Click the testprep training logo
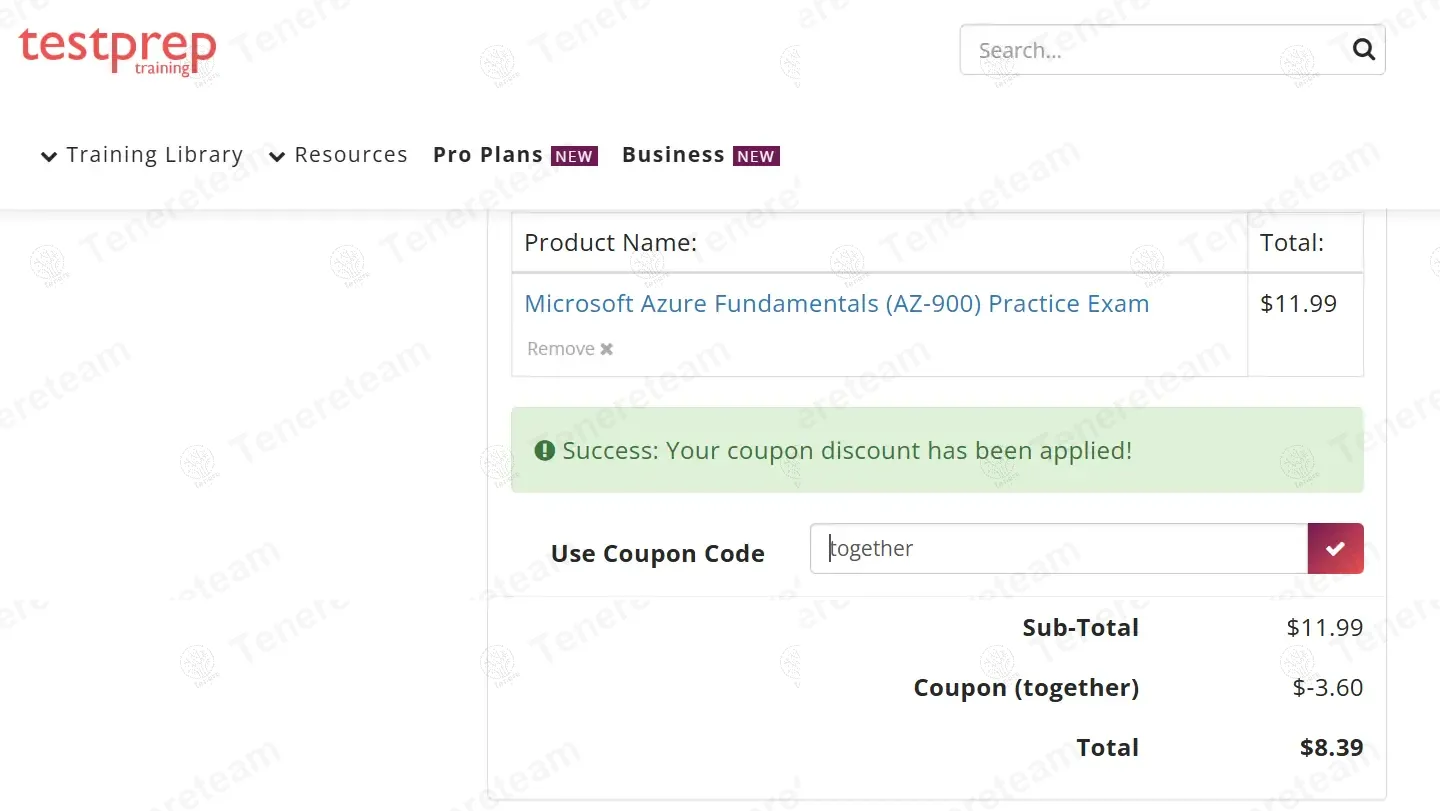This screenshot has width=1440, height=811. click(x=117, y=50)
